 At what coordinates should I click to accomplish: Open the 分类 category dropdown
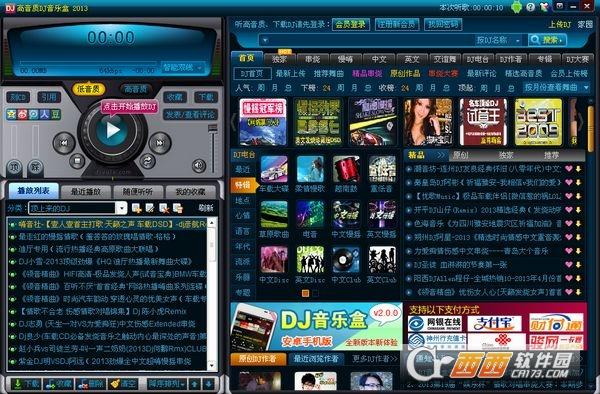(x=121, y=208)
